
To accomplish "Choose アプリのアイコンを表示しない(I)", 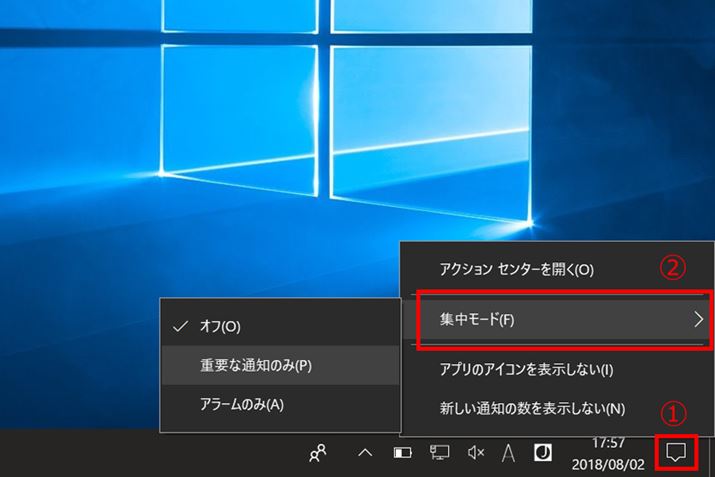I will point(557,369).
